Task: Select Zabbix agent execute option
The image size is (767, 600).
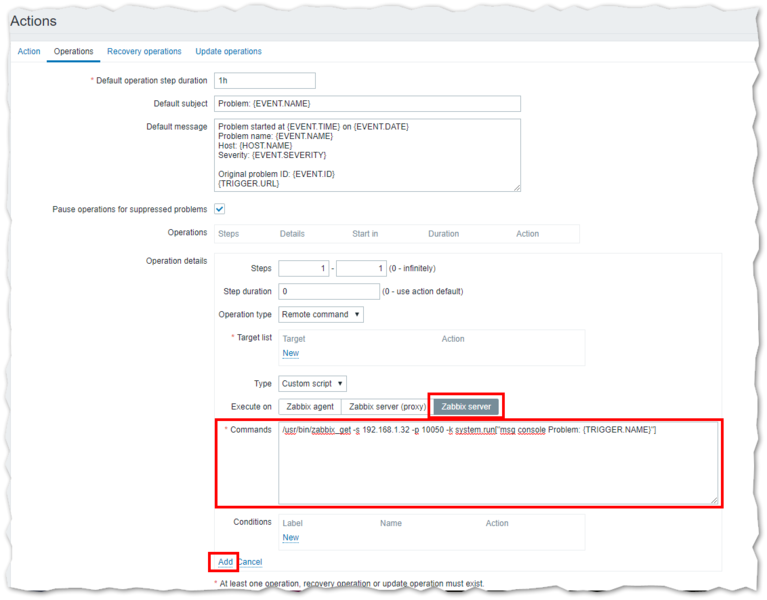Action: 310,407
